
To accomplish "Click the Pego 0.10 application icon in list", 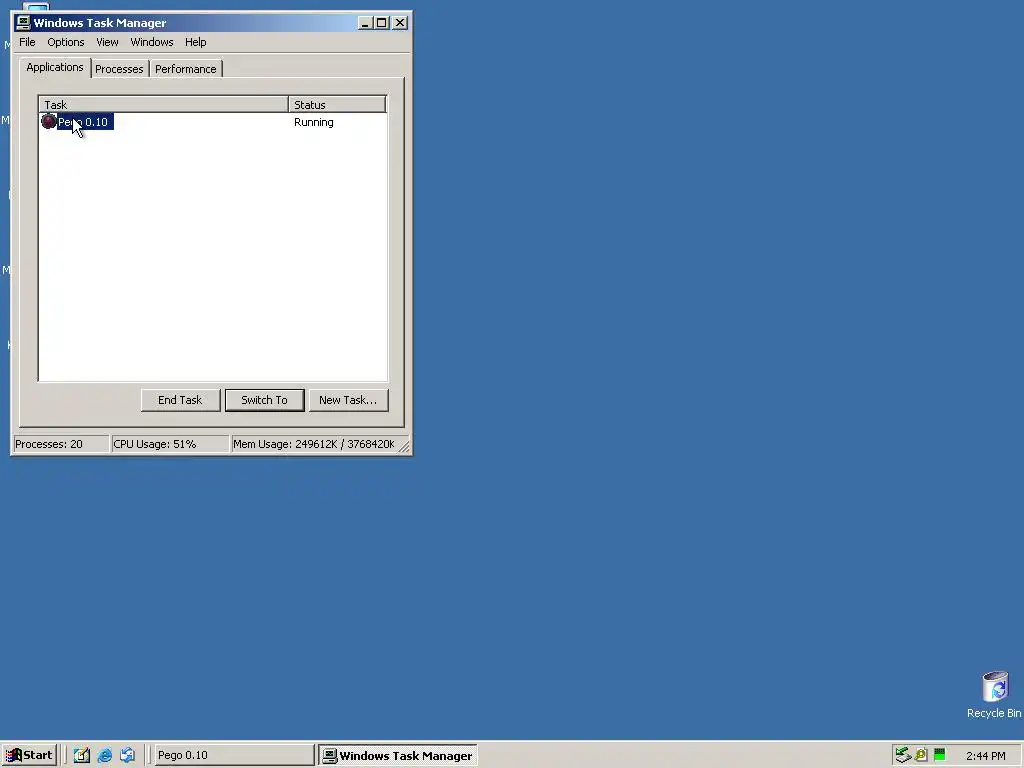I will click(x=48, y=121).
